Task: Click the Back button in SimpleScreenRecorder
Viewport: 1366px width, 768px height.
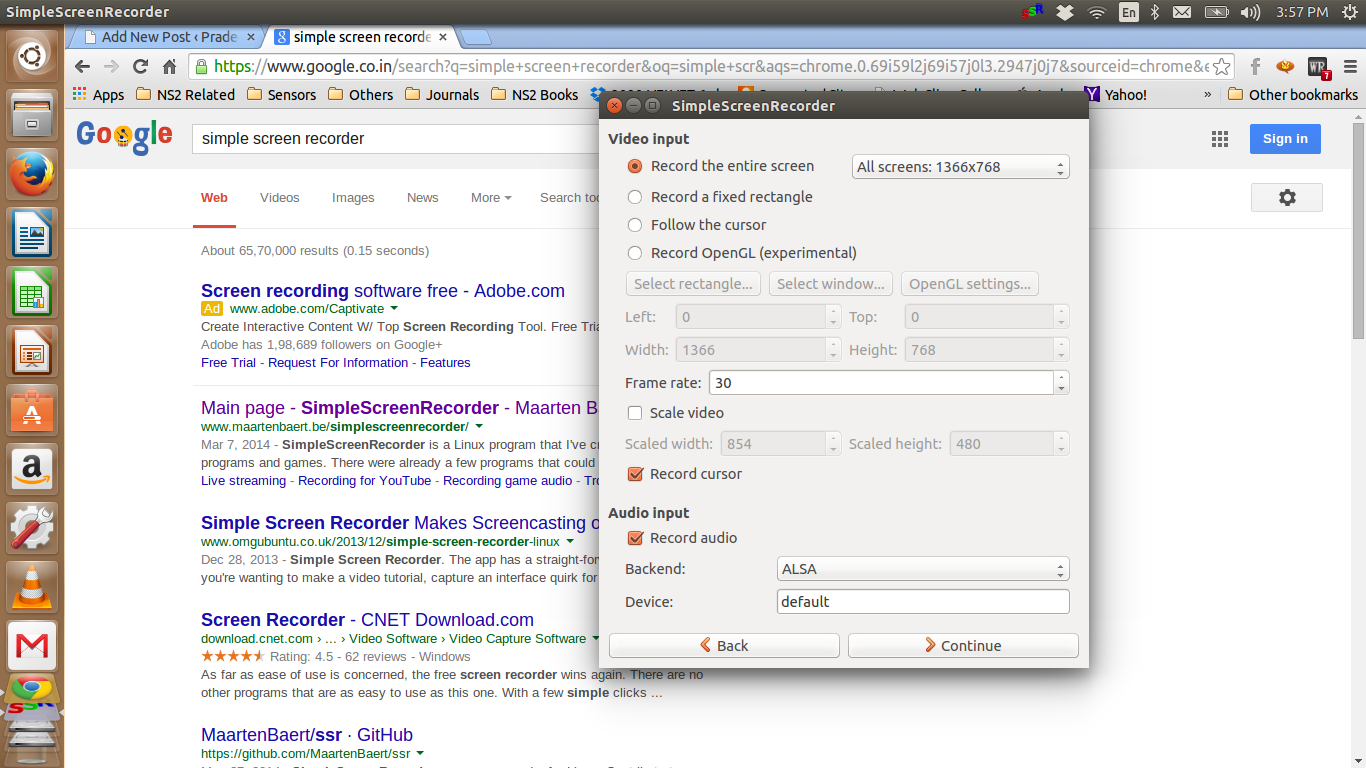Action: click(724, 646)
